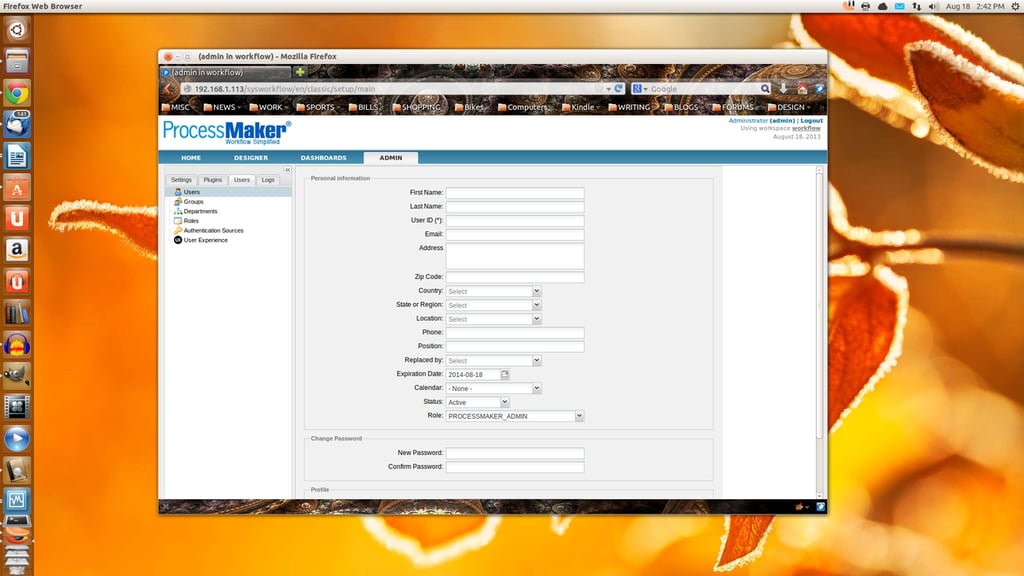Click the First Name field
The image size is (1024, 576).
click(x=515, y=193)
